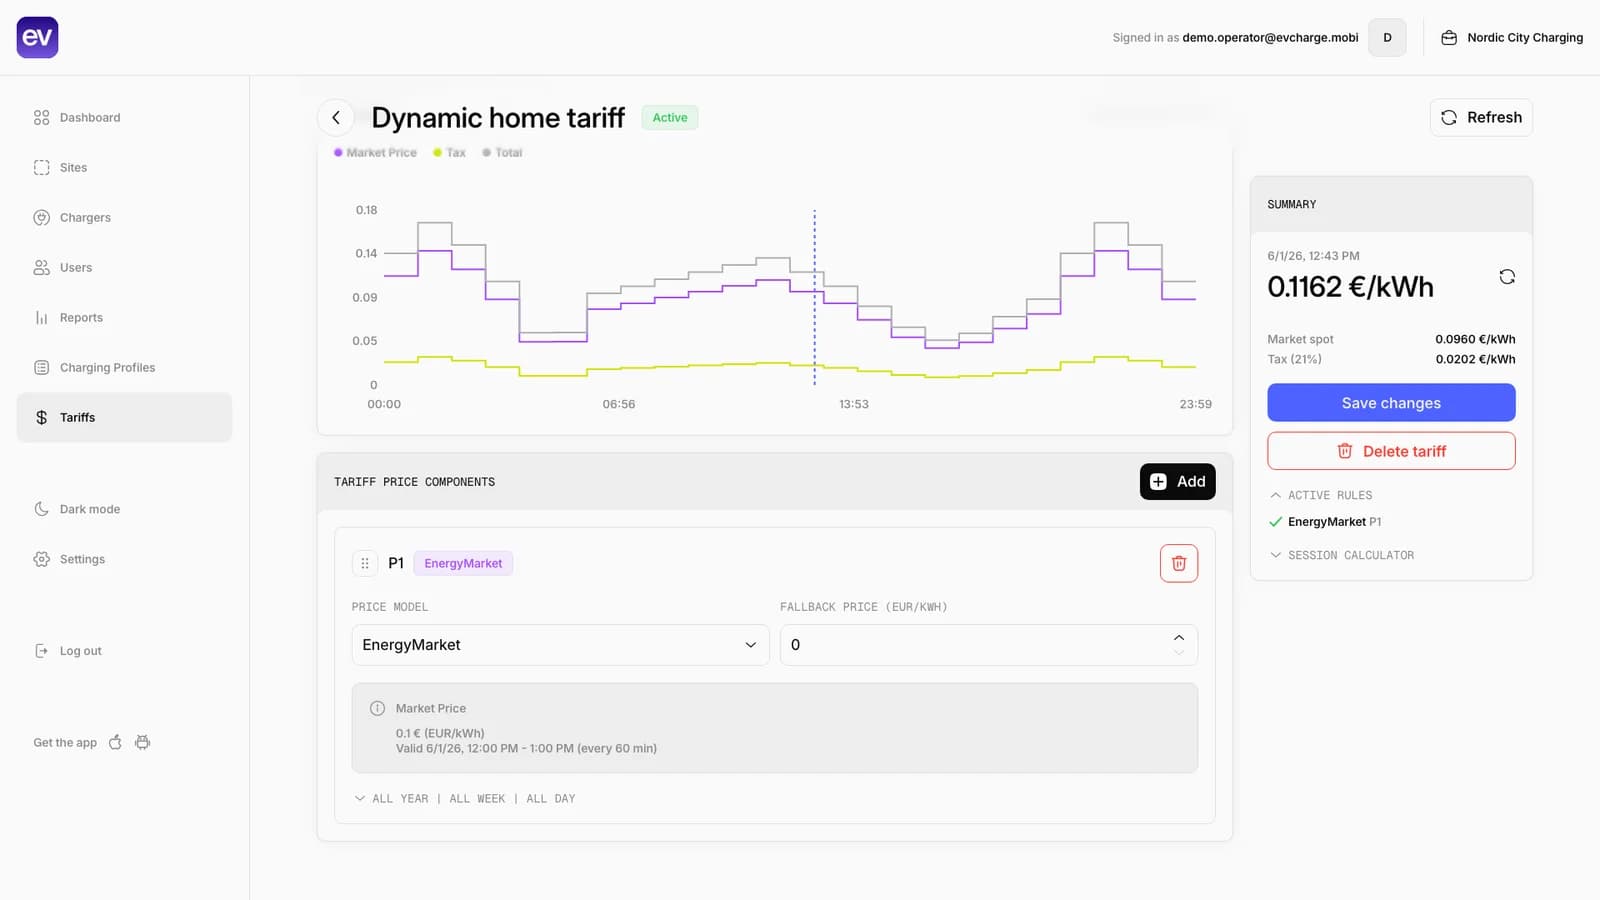Image resolution: width=1600 pixels, height=900 pixels.
Task: Open the Price Model EnergyMarket dropdown
Action: [x=560, y=645]
